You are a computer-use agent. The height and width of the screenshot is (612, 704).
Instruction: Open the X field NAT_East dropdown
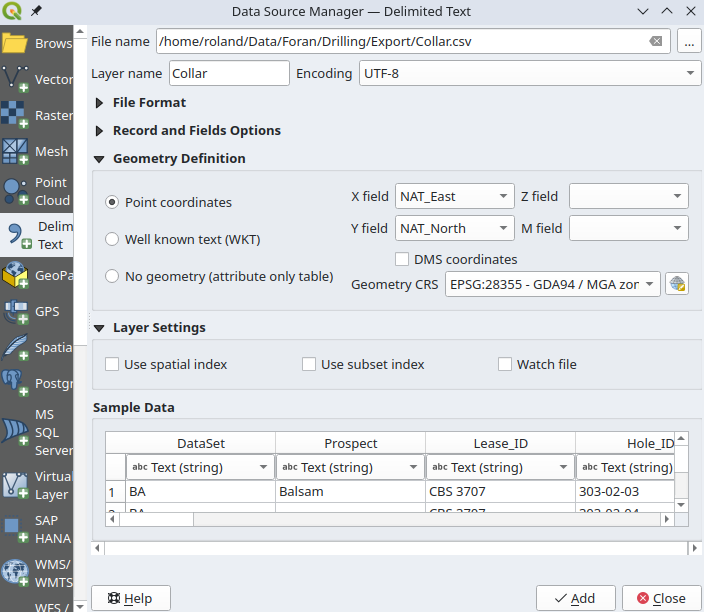coord(454,196)
